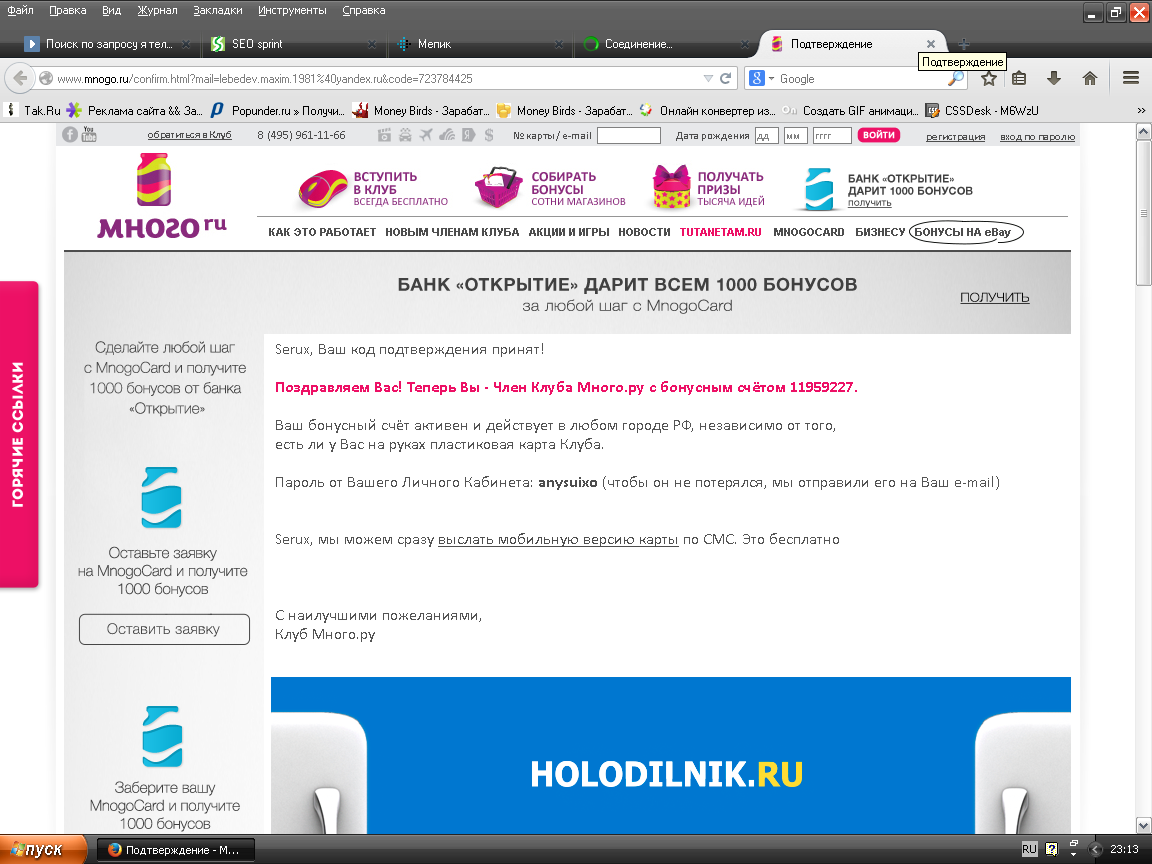This screenshot has height=864, width=1152.
Task: Click the Yandex 'Я' category icon
Action: [468, 135]
